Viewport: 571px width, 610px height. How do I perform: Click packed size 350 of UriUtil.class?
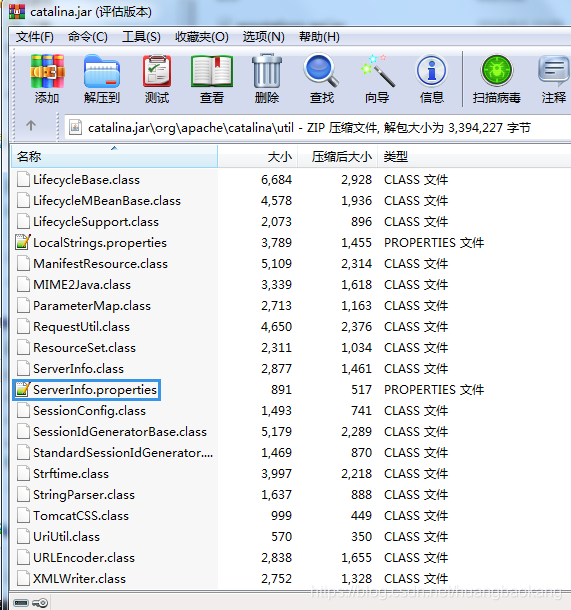coord(362,537)
